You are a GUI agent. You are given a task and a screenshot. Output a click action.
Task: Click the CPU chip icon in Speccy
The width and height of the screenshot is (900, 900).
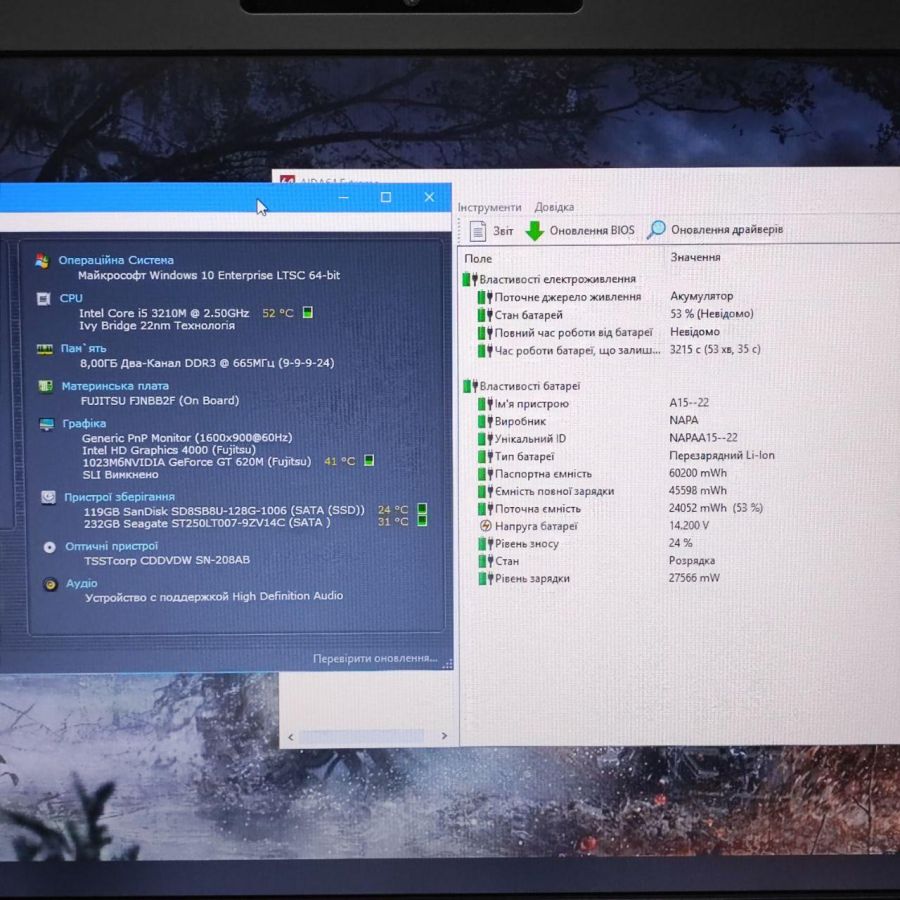44,298
